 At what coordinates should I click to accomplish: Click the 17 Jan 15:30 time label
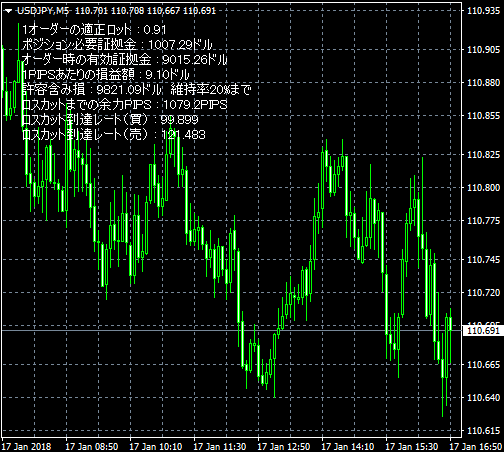point(412,447)
